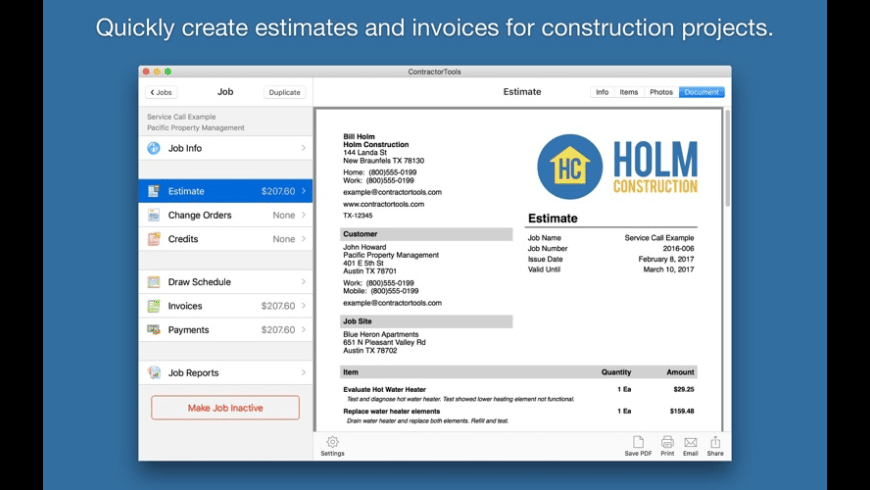
Task: Click the document vertical scrollbar
Action: [x=727, y=158]
